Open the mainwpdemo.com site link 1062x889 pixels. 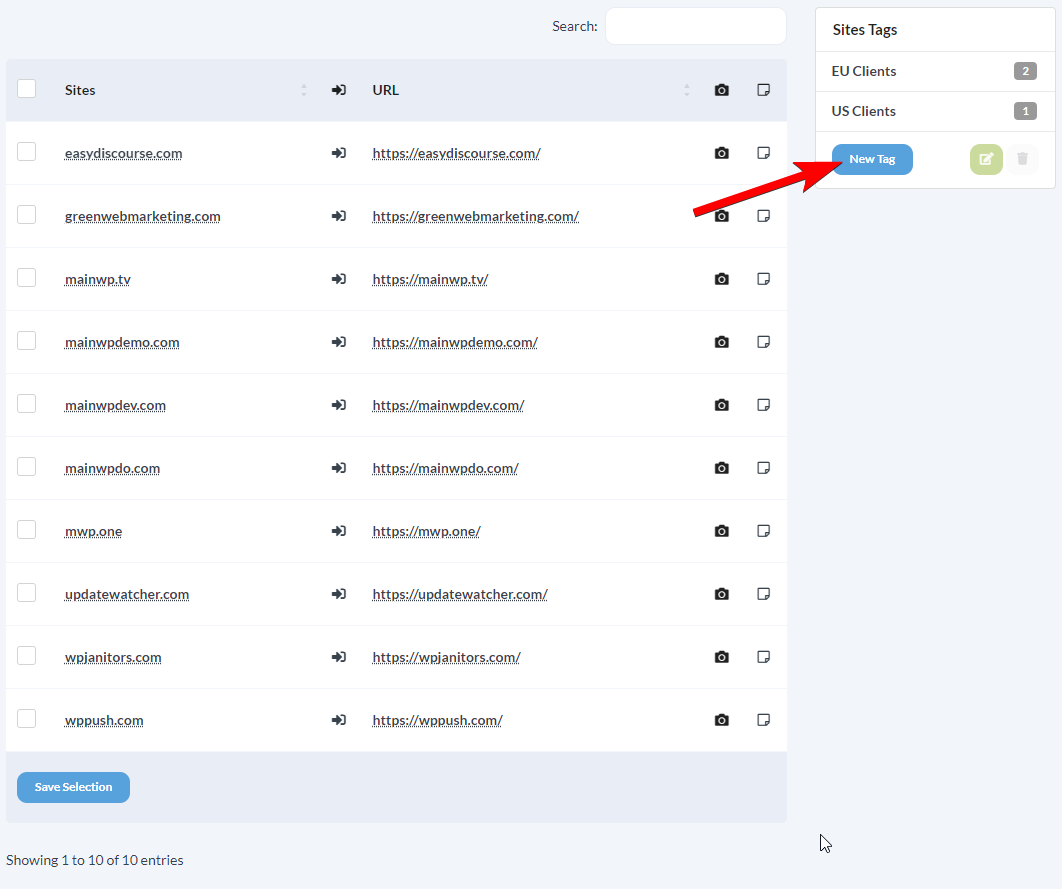[122, 343]
